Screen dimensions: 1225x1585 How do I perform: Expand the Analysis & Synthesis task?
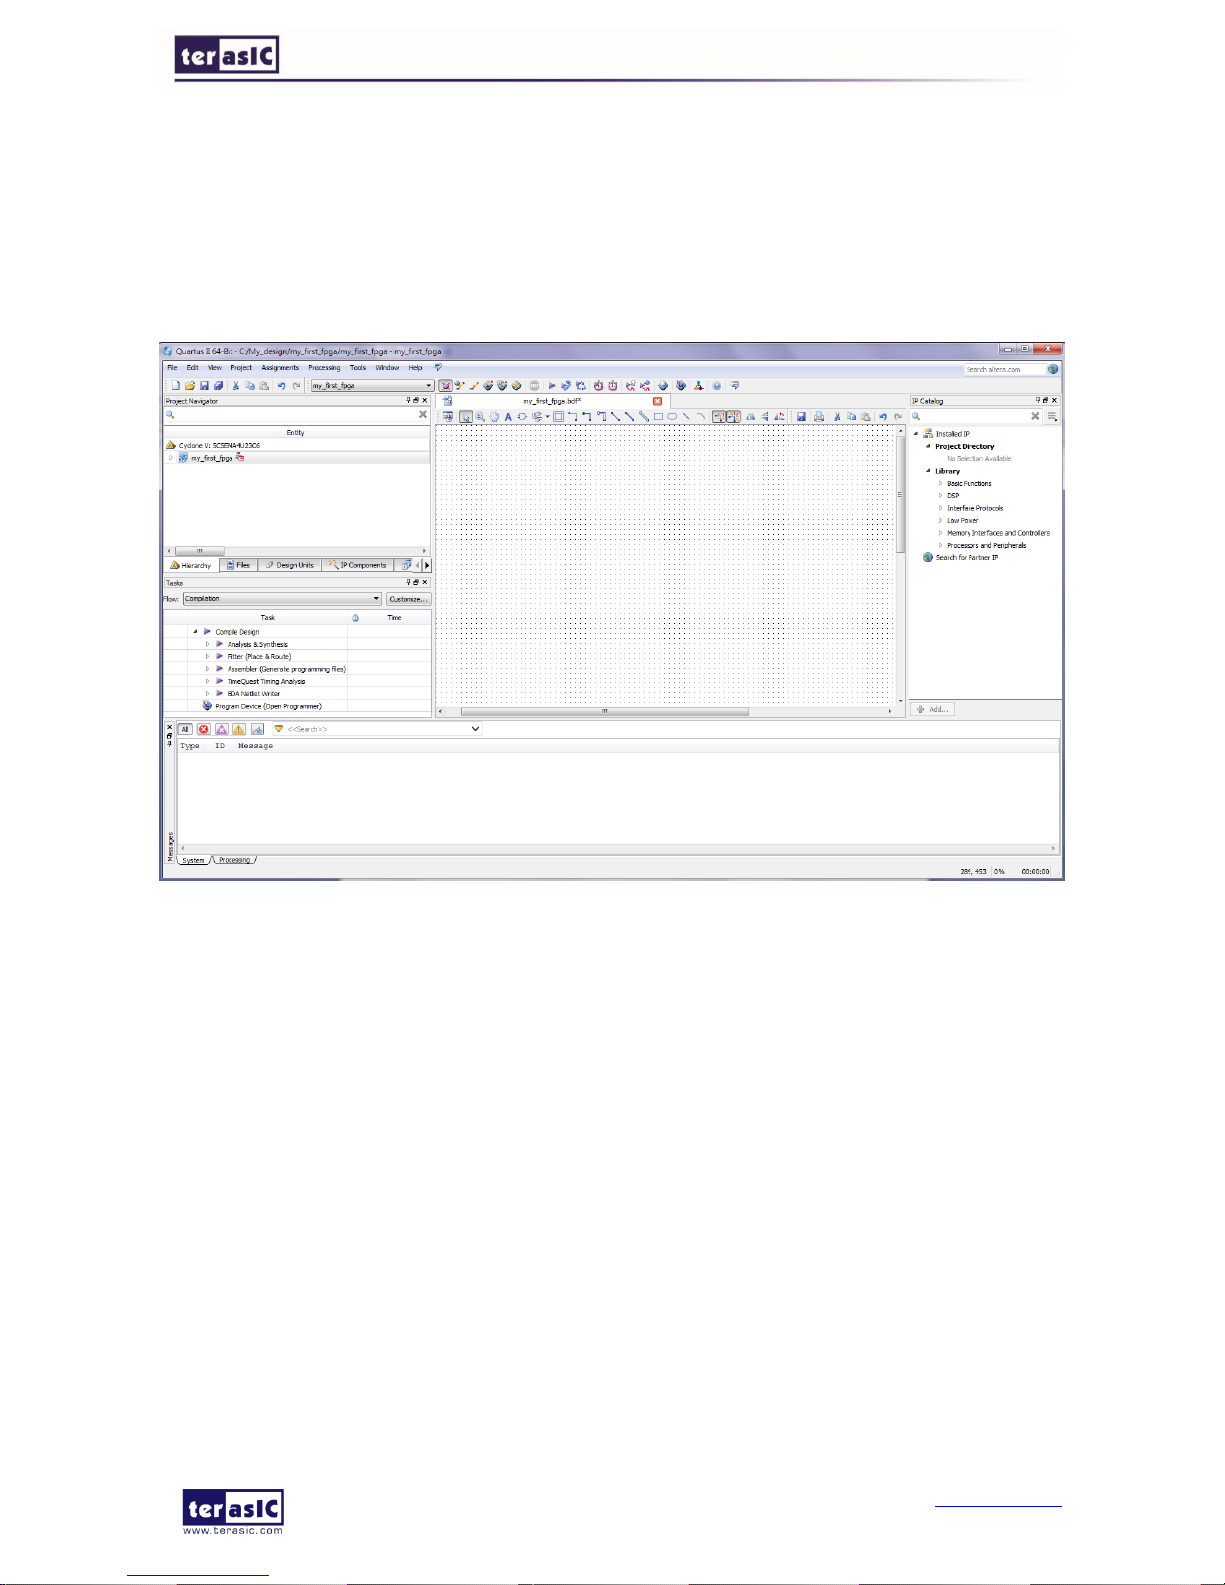[x=208, y=644]
